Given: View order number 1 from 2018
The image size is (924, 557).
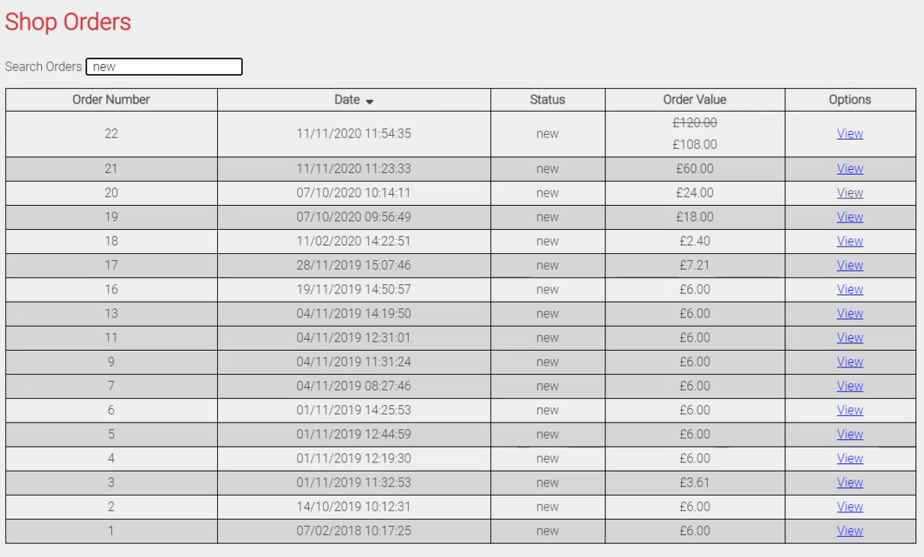Looking at the screenshot, I should [x=849, y=531].
